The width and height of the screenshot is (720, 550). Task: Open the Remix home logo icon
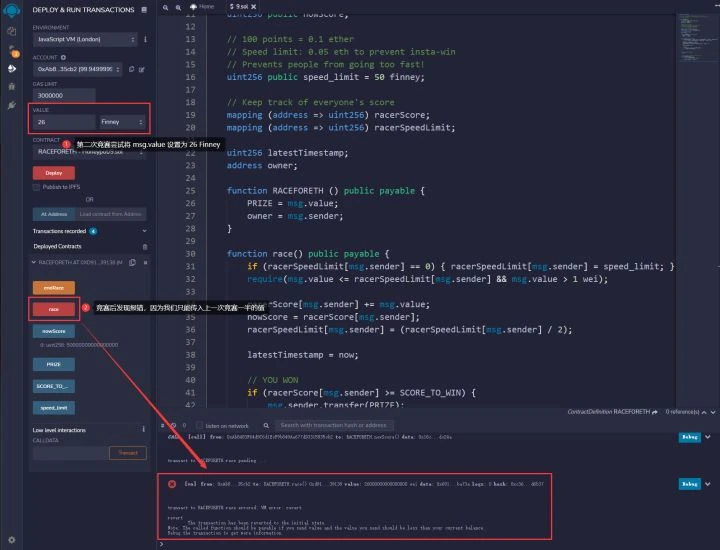(x=11, y=10)
